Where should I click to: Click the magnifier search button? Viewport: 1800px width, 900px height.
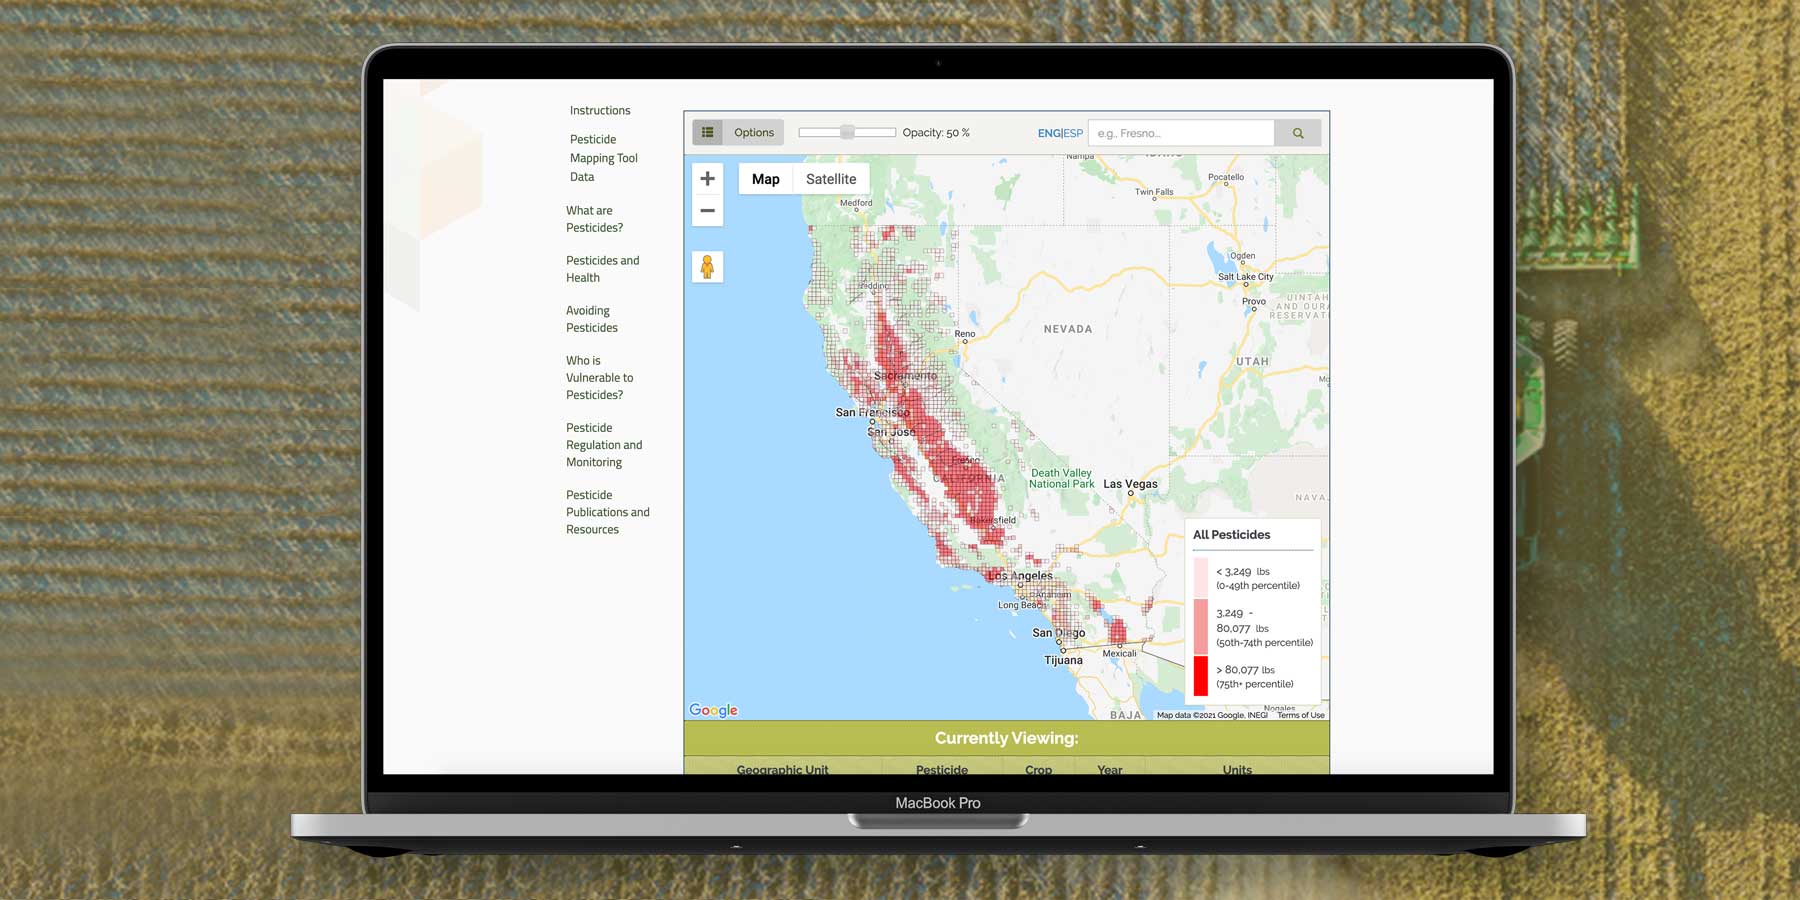(1298, 133)
